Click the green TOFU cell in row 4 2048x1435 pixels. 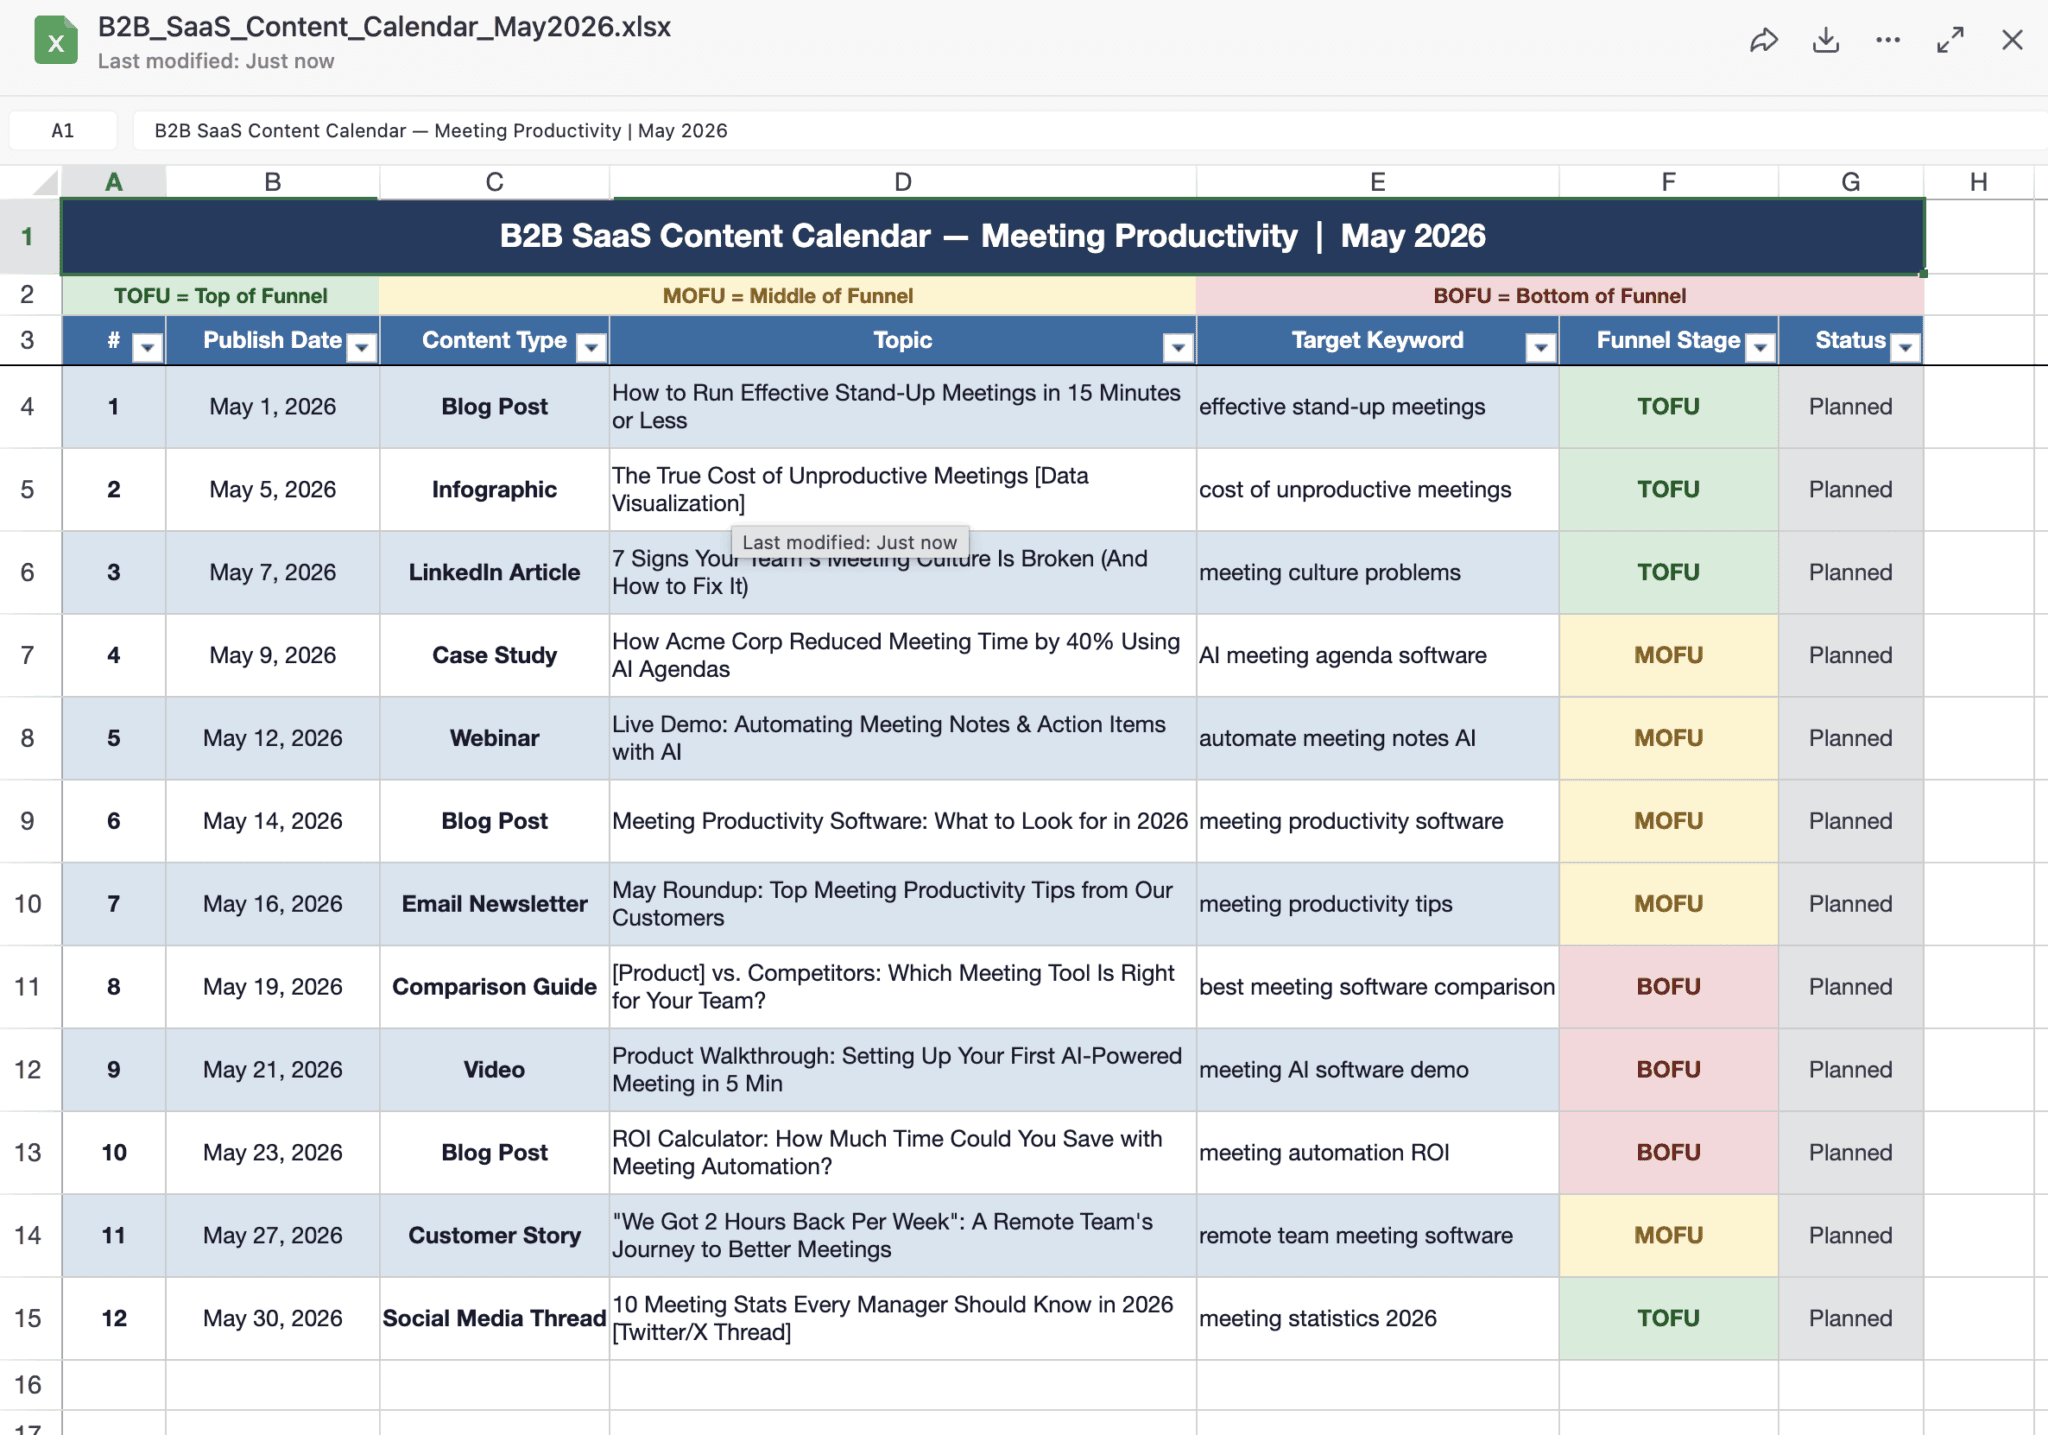click(x=1667, y=407)
